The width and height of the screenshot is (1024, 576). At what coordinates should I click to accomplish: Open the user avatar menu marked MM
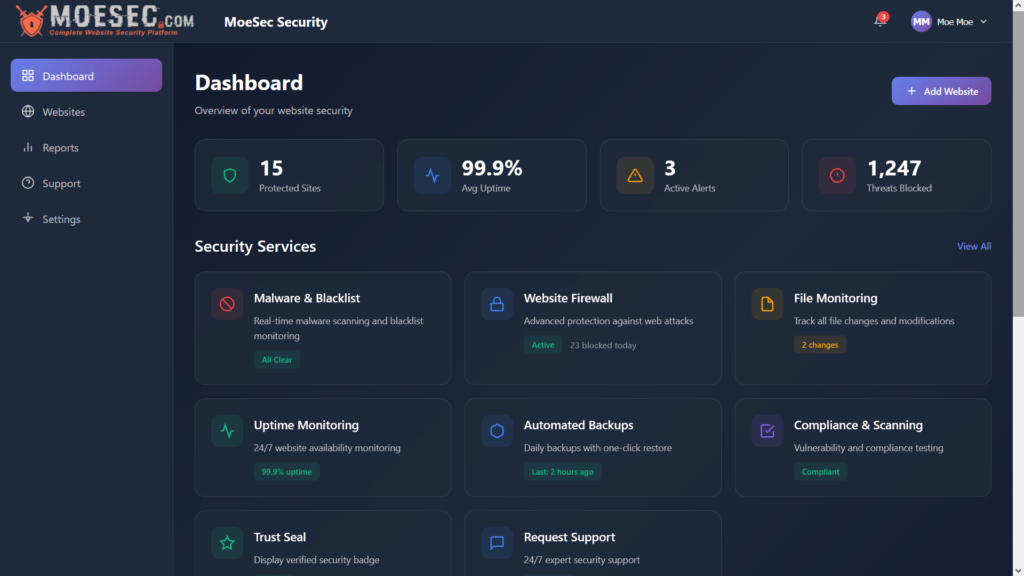921,21
